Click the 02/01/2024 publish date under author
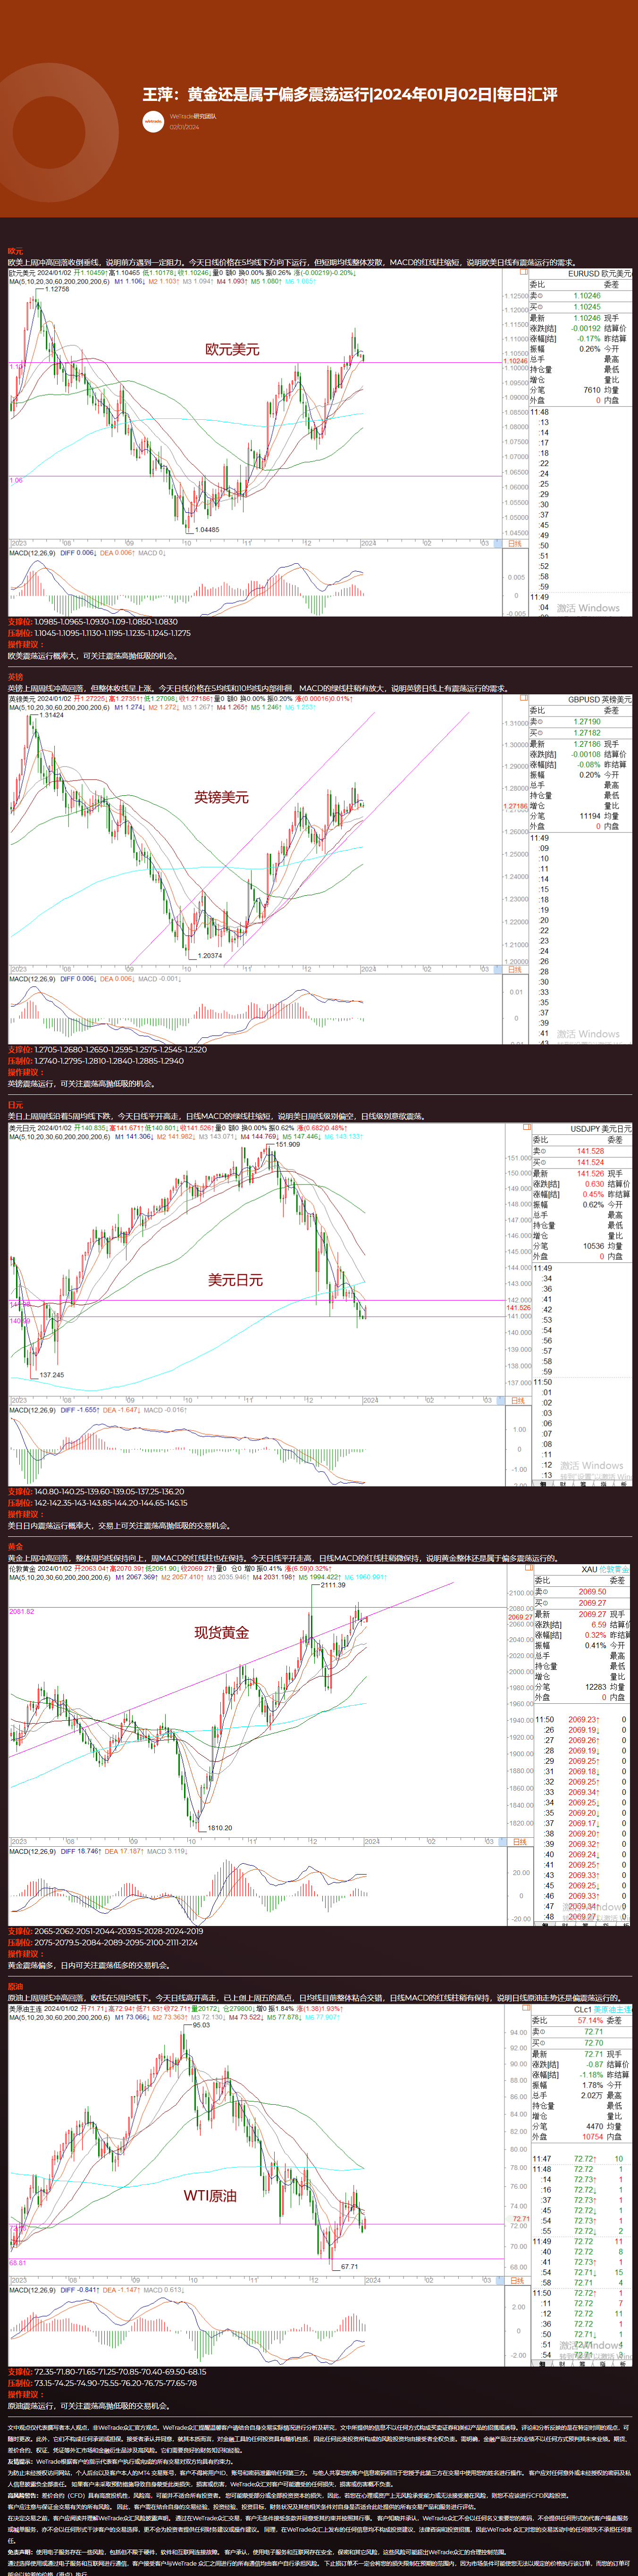 tap(184, 127)
